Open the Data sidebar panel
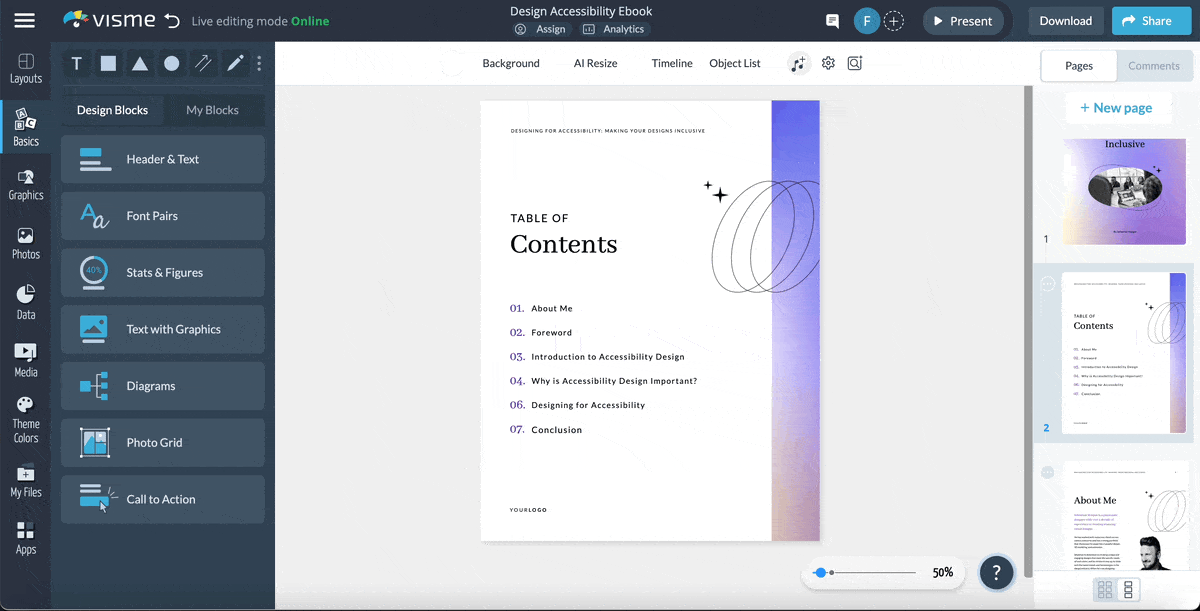 pyautogui.click(x=25, y=300)
